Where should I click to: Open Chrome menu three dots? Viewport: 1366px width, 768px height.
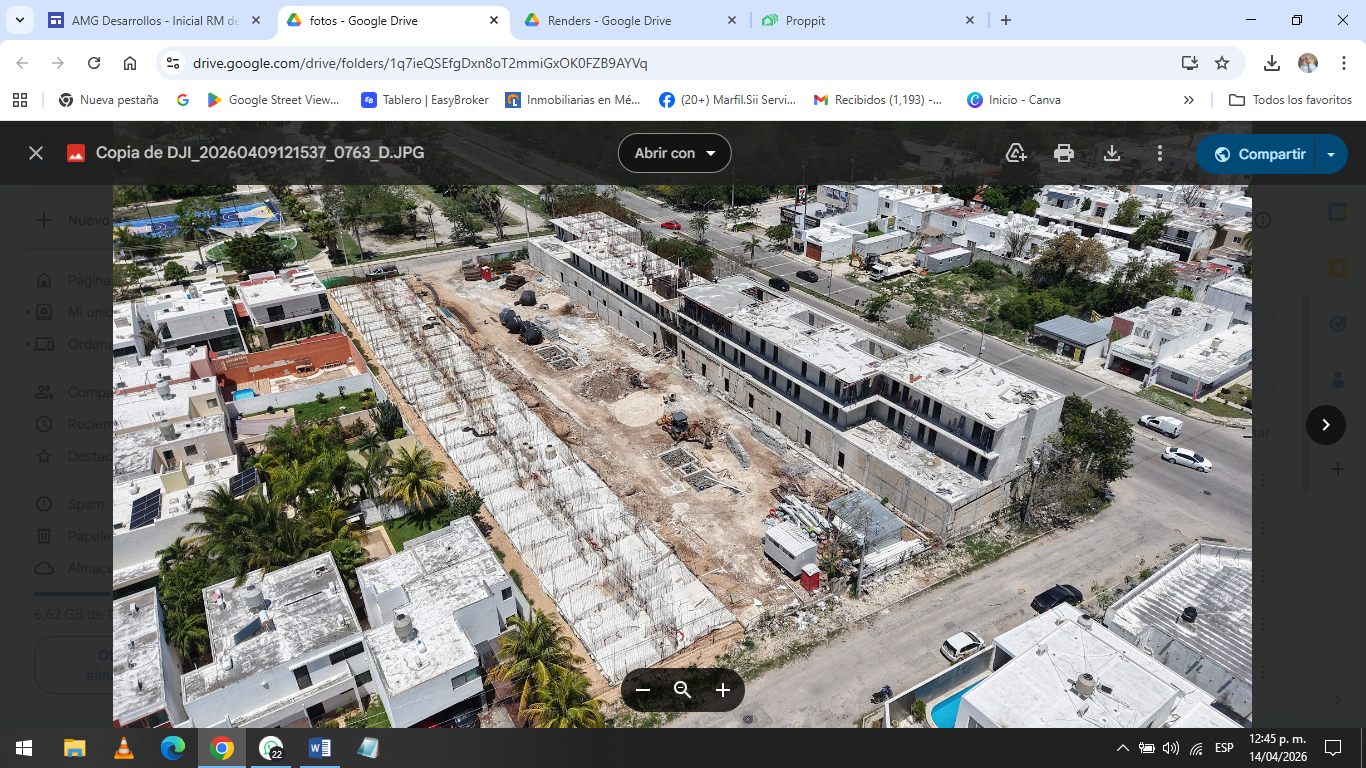pos(1343,63)
